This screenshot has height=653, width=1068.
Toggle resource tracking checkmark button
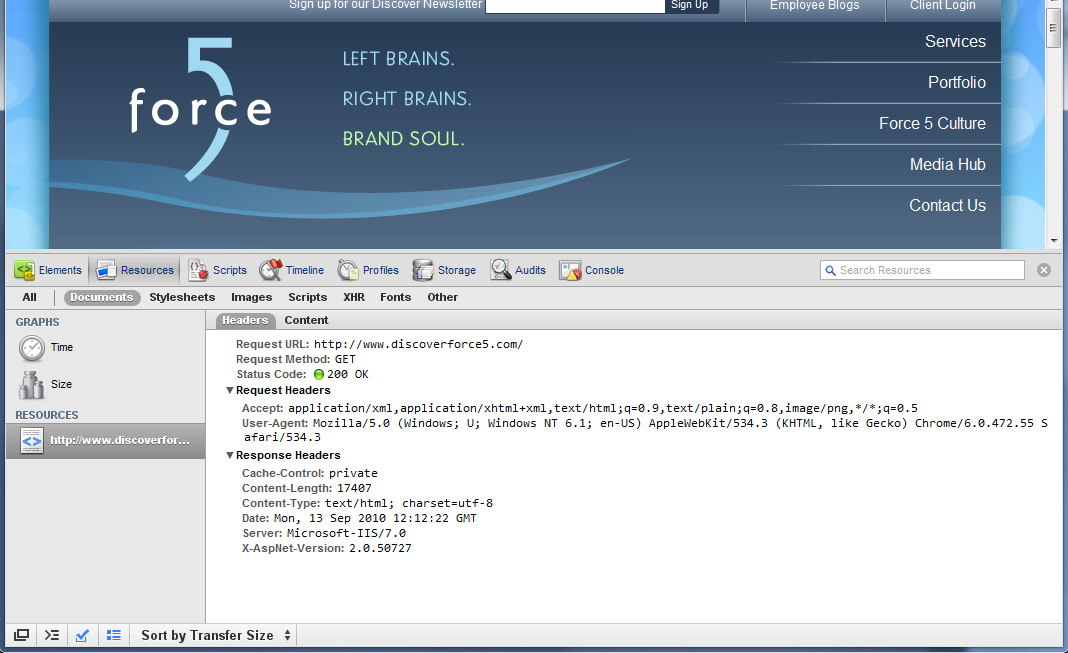click(82, 635)
